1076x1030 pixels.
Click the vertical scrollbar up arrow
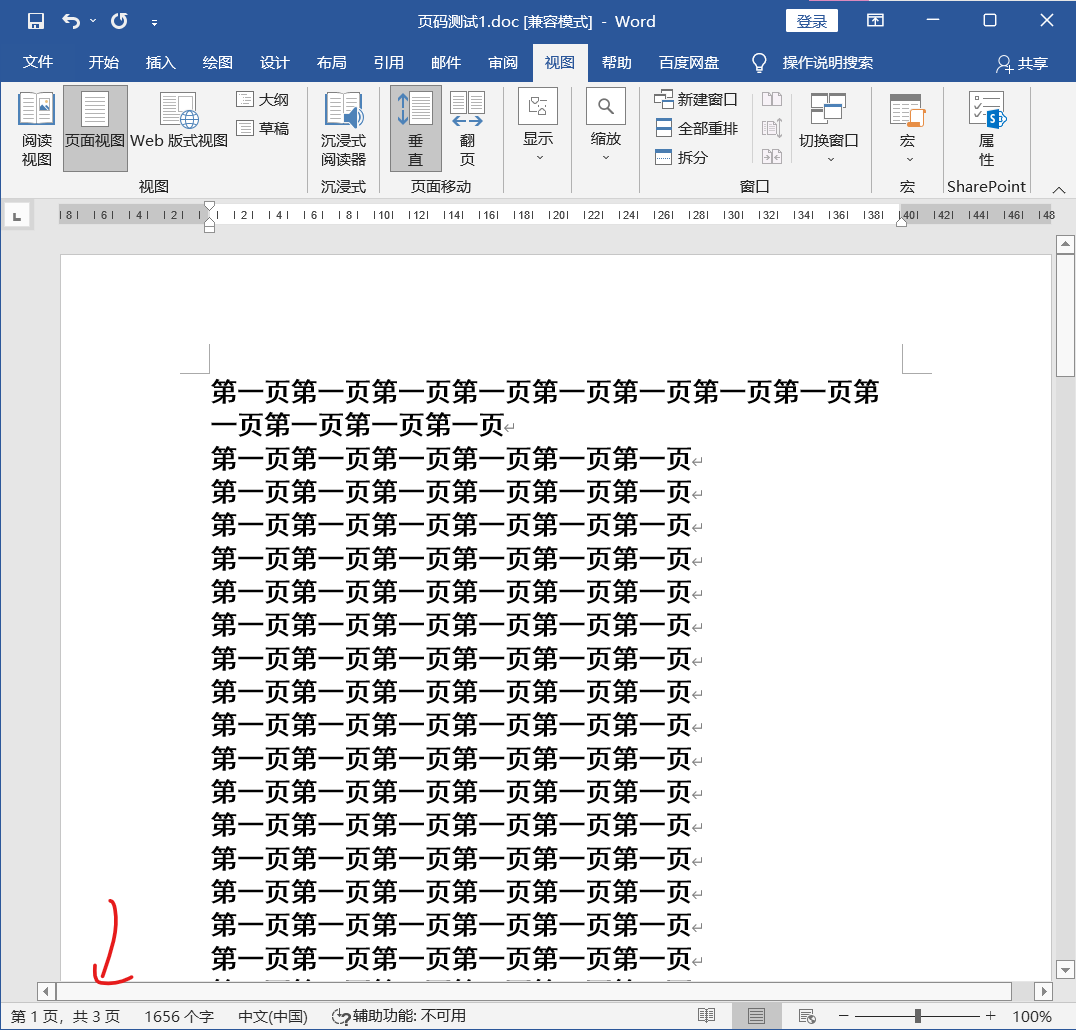point(1065,244)
